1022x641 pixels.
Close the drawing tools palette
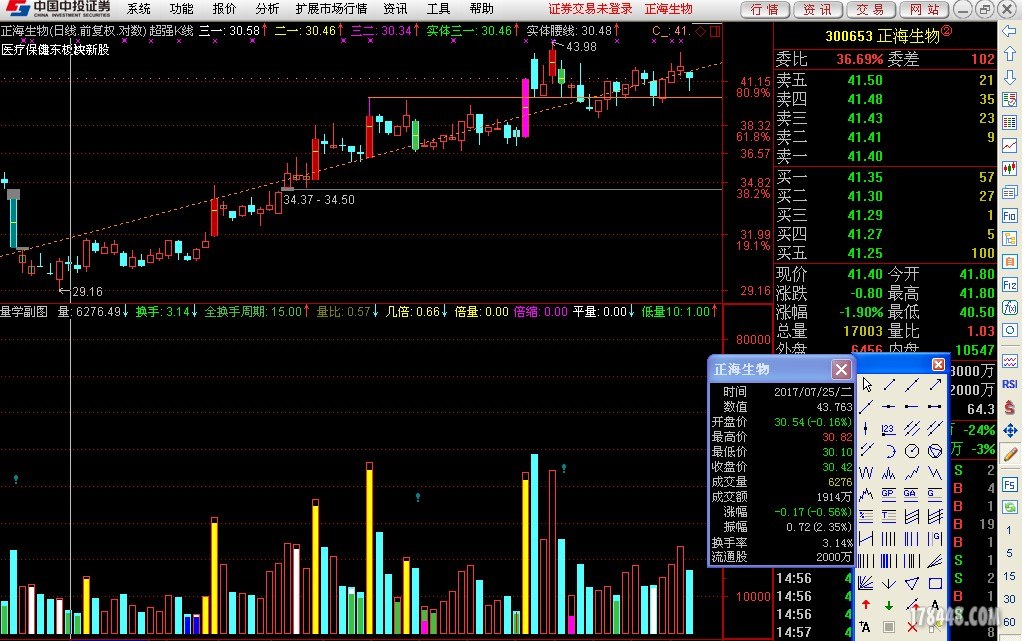click(938, 365)
